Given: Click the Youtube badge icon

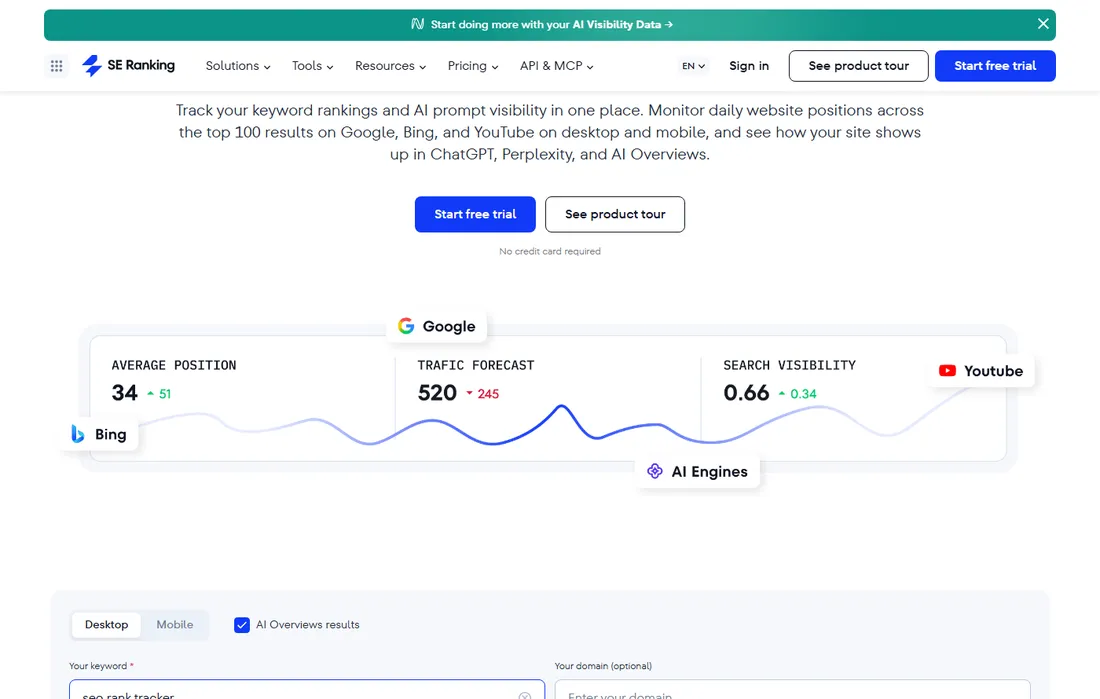Looking at the screenshot, I should tap(947, 371).
